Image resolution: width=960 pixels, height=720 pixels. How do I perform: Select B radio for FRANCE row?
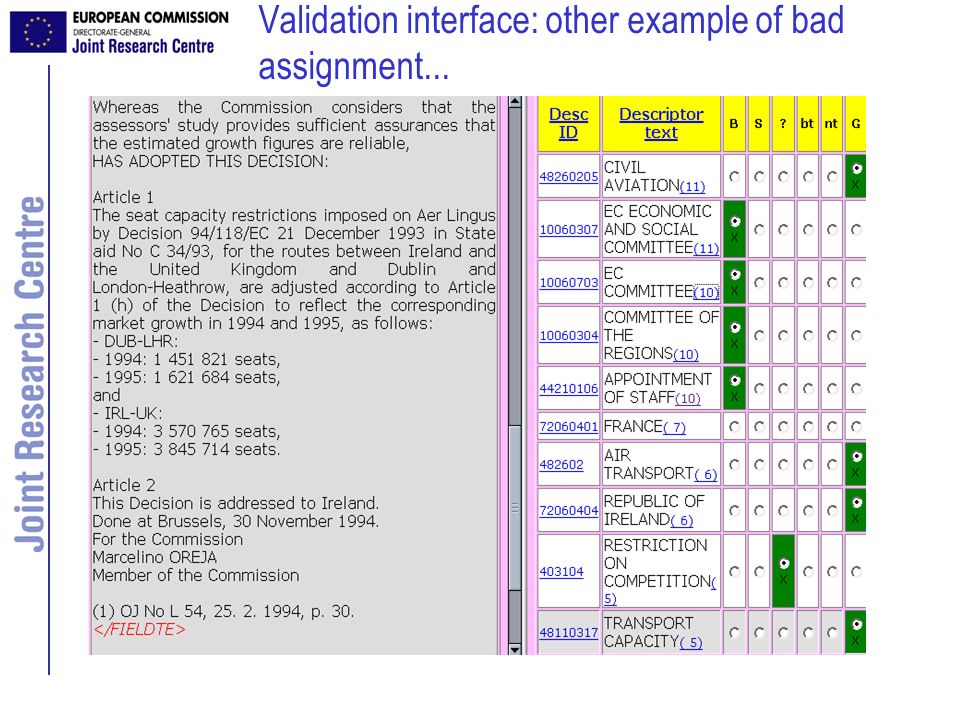pyautogui.click(x=734, y=426)
